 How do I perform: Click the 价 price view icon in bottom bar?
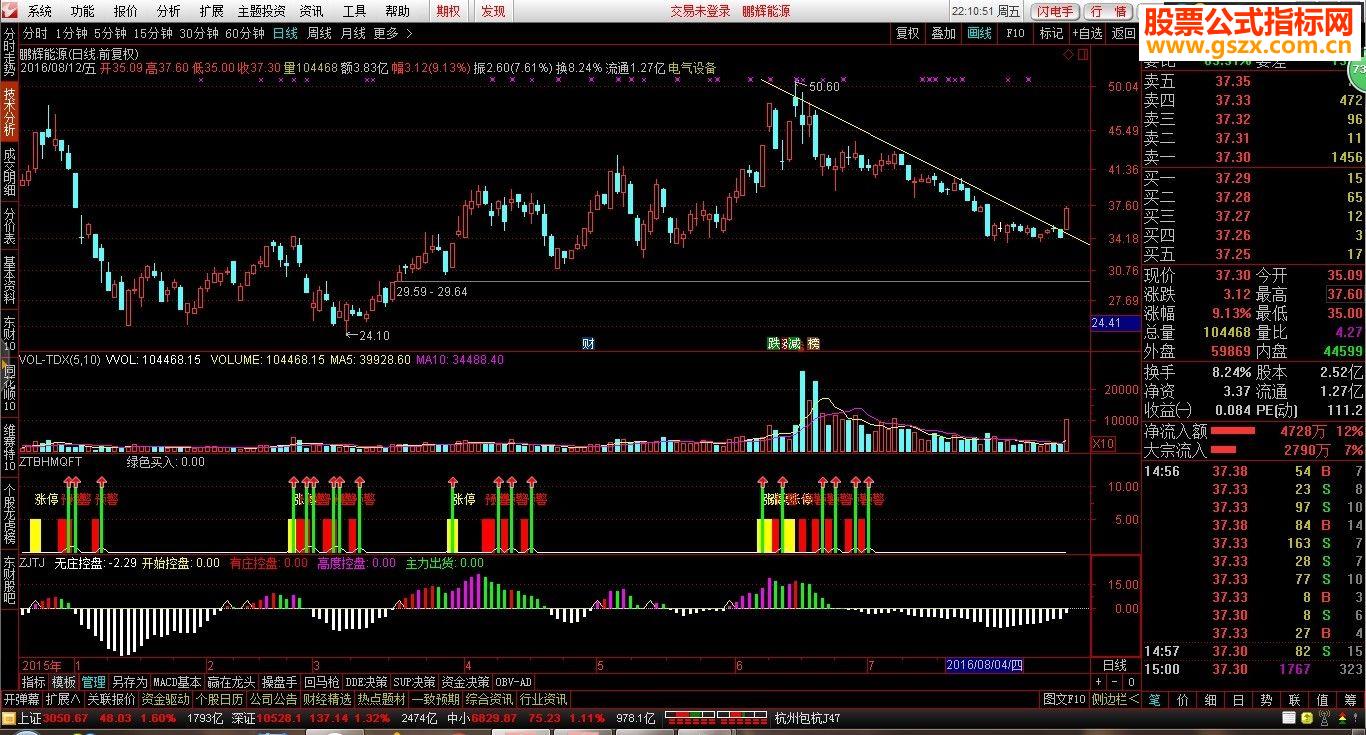(x=1182, y=700)
